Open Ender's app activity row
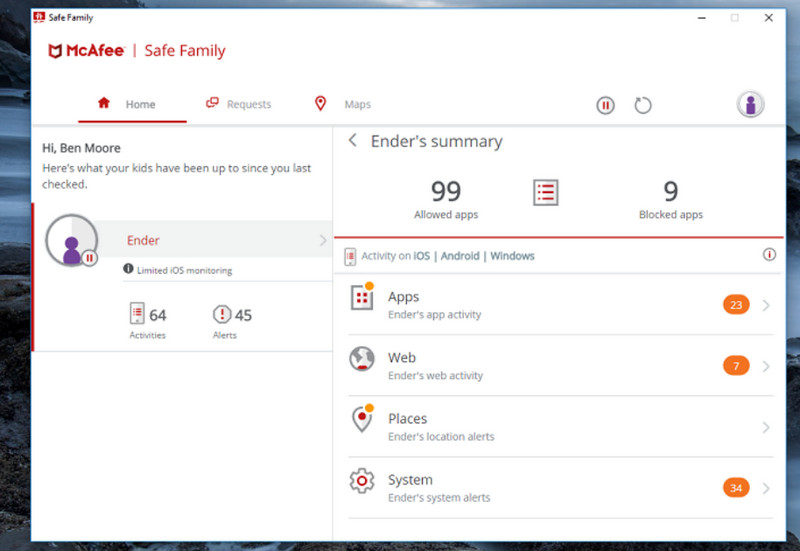800x551 pixels. 561,305
